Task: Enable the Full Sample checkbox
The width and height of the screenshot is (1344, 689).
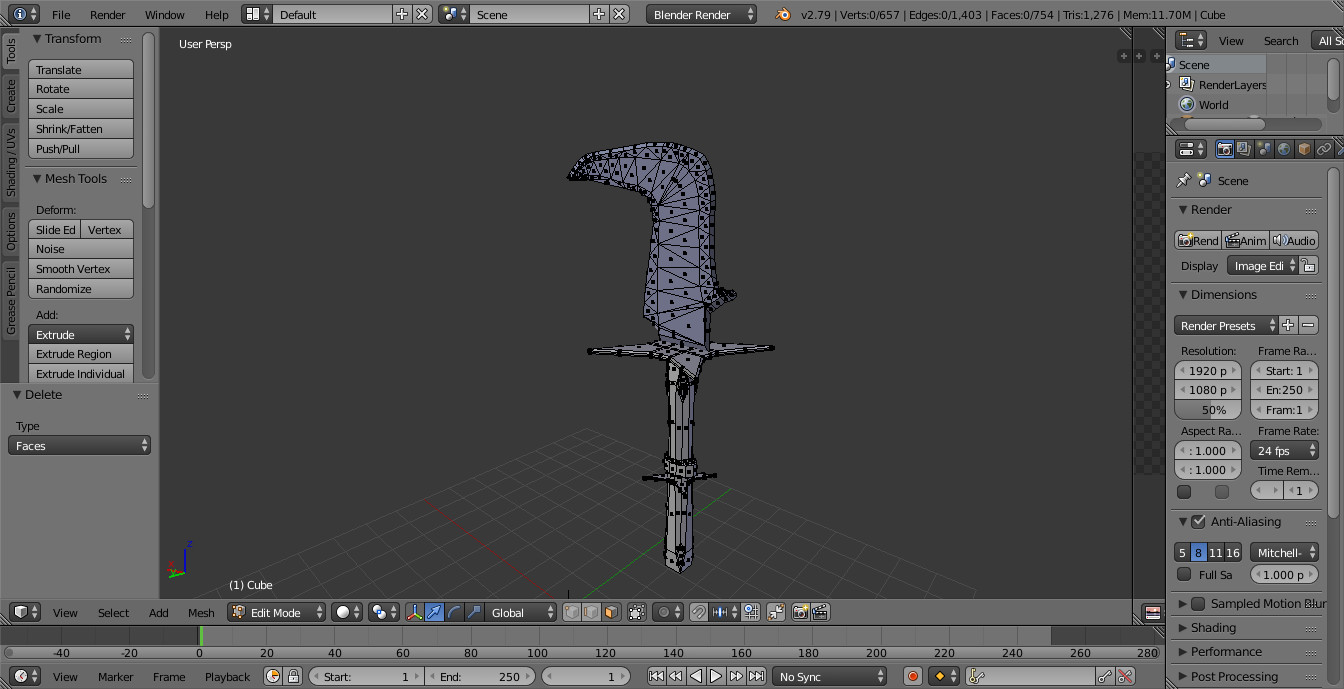Action: (x=1184, y=575)
